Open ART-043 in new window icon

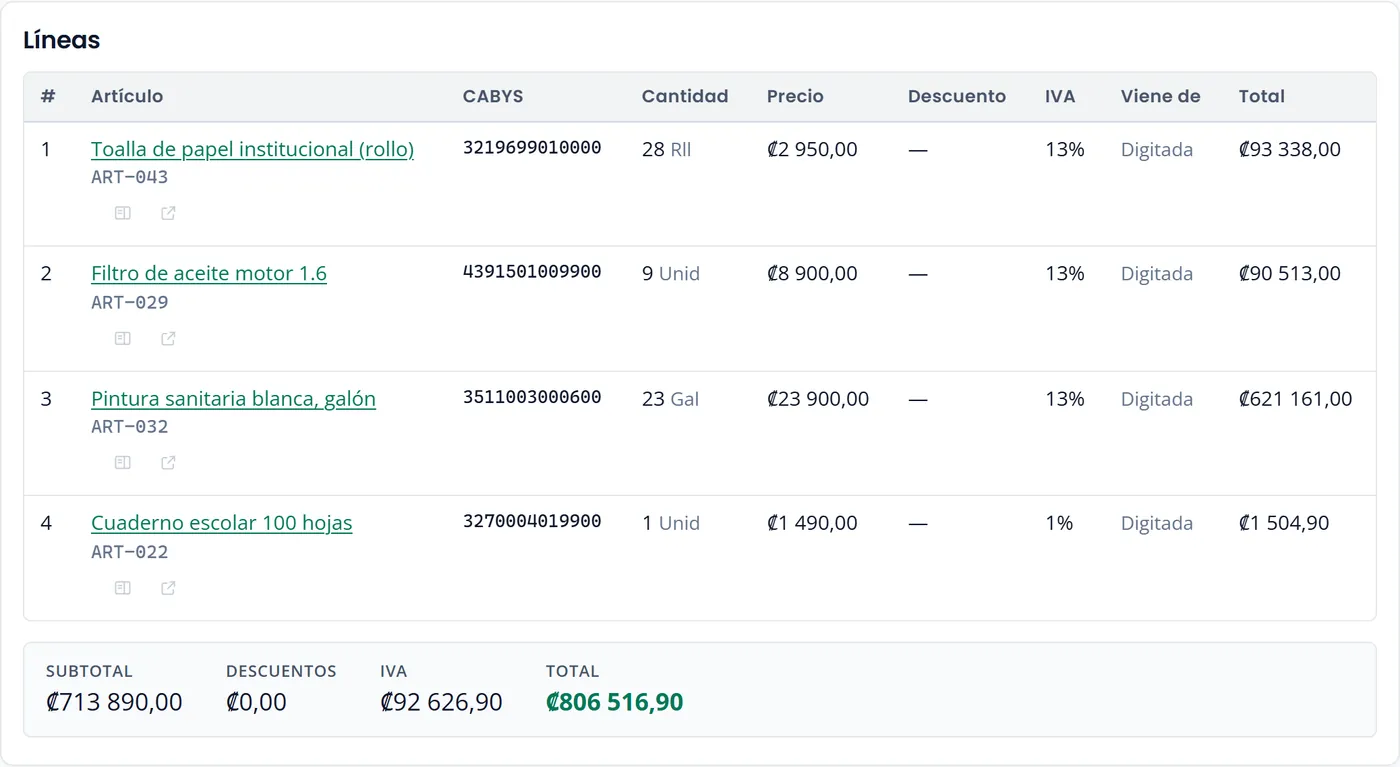pyautogui.click(x=168, y=213)
